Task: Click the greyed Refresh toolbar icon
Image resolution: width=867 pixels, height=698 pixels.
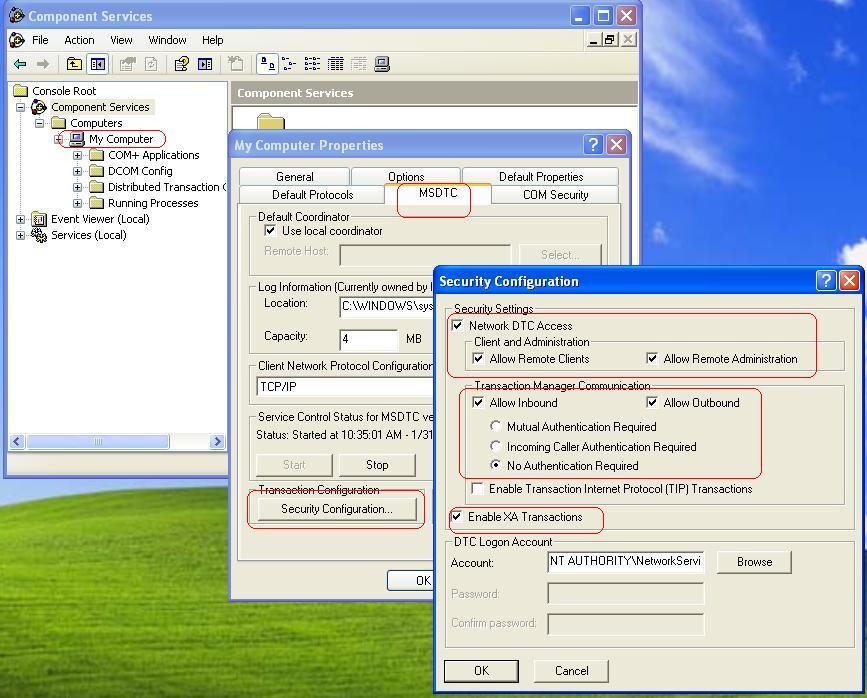Action: [151, 64]
